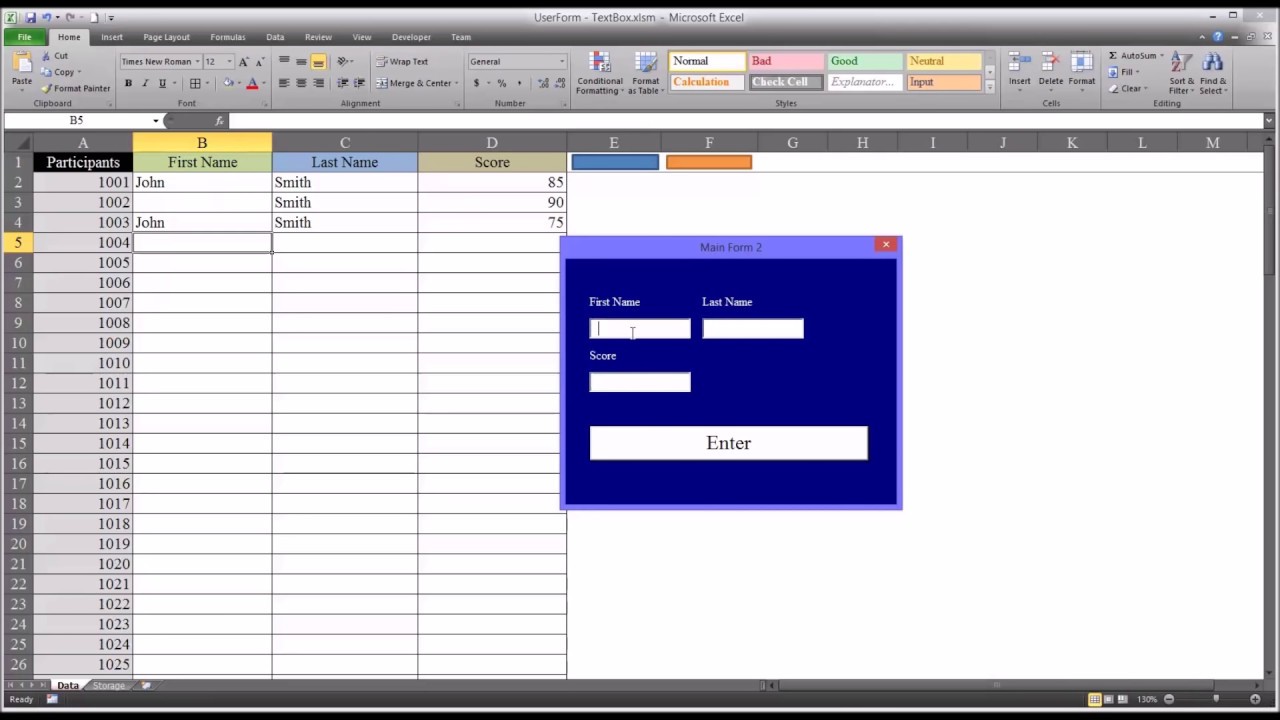Viewport: 1280px width, 720px height.
Task: Switch to the View ribbon tab
Action: coord(362,37)
